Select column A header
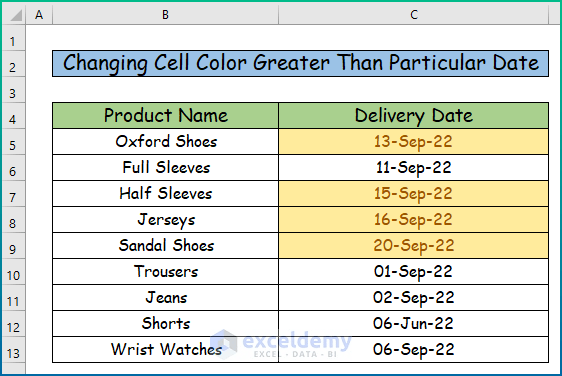The height and width of the screenshot is (376, 562). pyautogui.click(x=39, y=15)
